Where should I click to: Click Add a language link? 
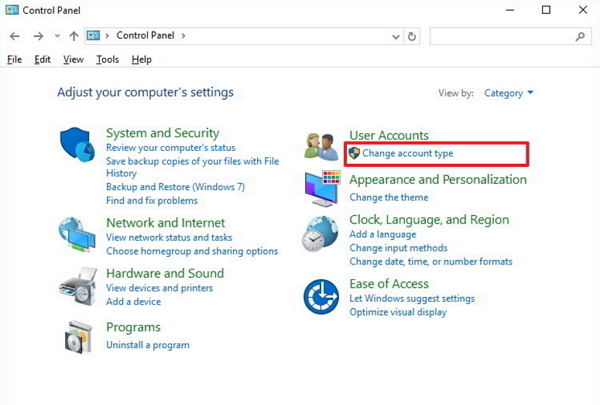[x=383, y=234]
